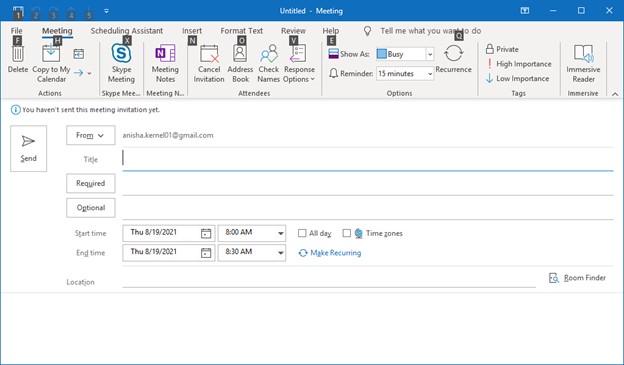Image resolution: width=624 pixels, height=365 pixels.
Task: Click the small calendar icon beside Copy to My Calendar
Action: click(x=79, y=54)
